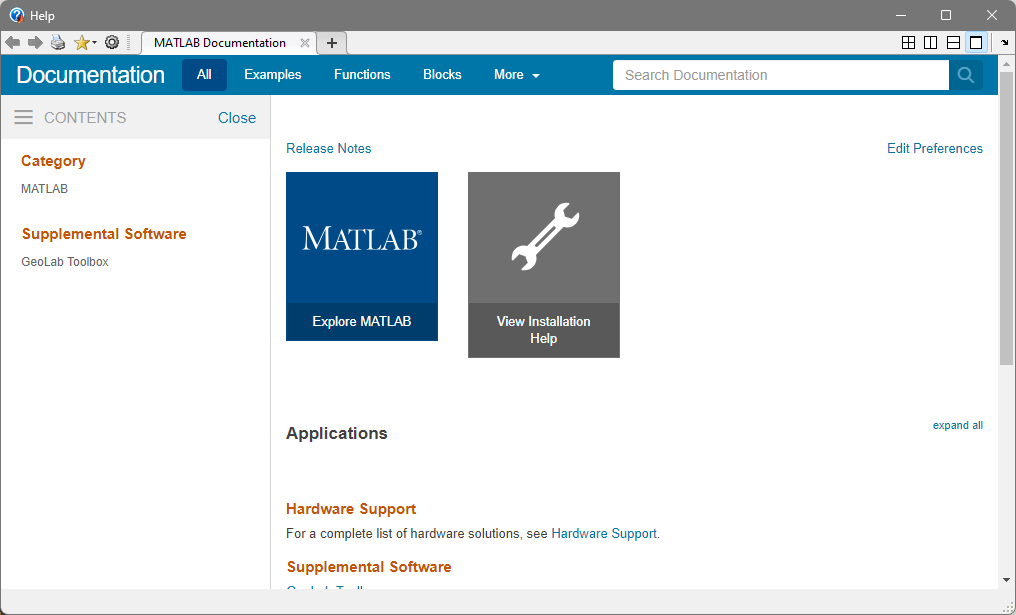The height and width of the screenshot is (615, 1016).
Task: Click the Category sidebar heading
Action: [53, 161]
